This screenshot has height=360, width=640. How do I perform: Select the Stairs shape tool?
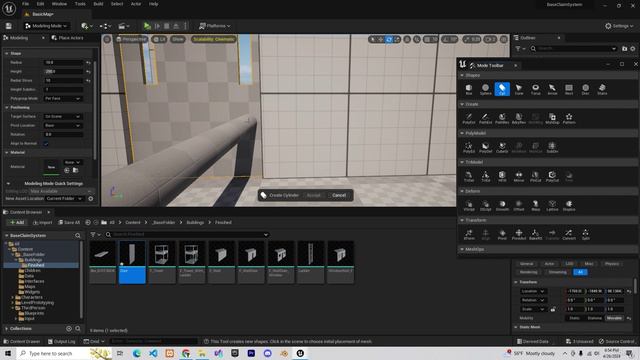[x=602, y=89]
